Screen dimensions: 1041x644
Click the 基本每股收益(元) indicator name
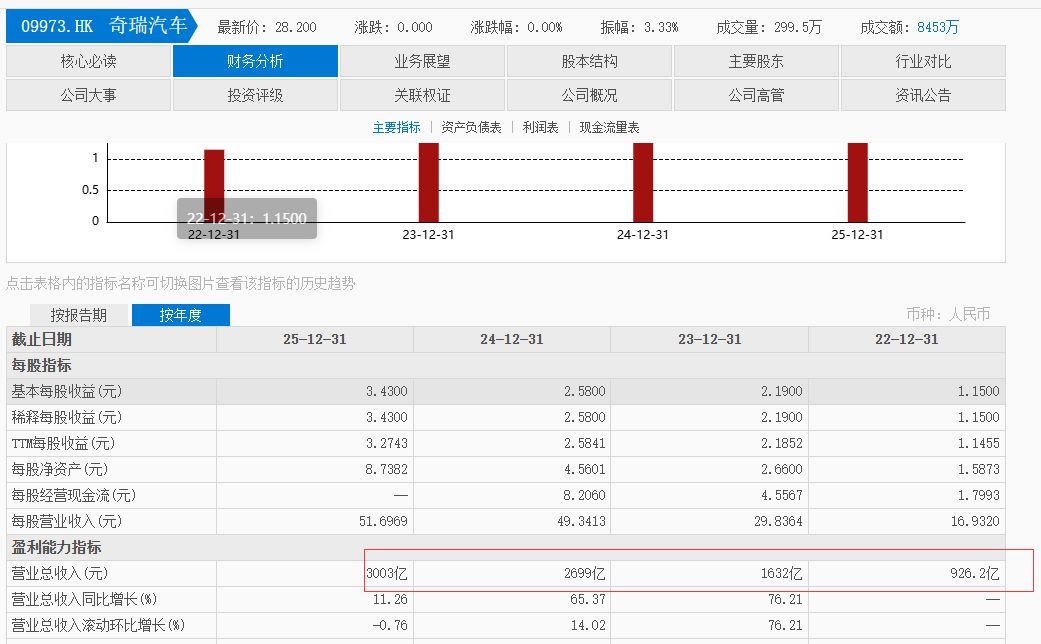[66, 391]
